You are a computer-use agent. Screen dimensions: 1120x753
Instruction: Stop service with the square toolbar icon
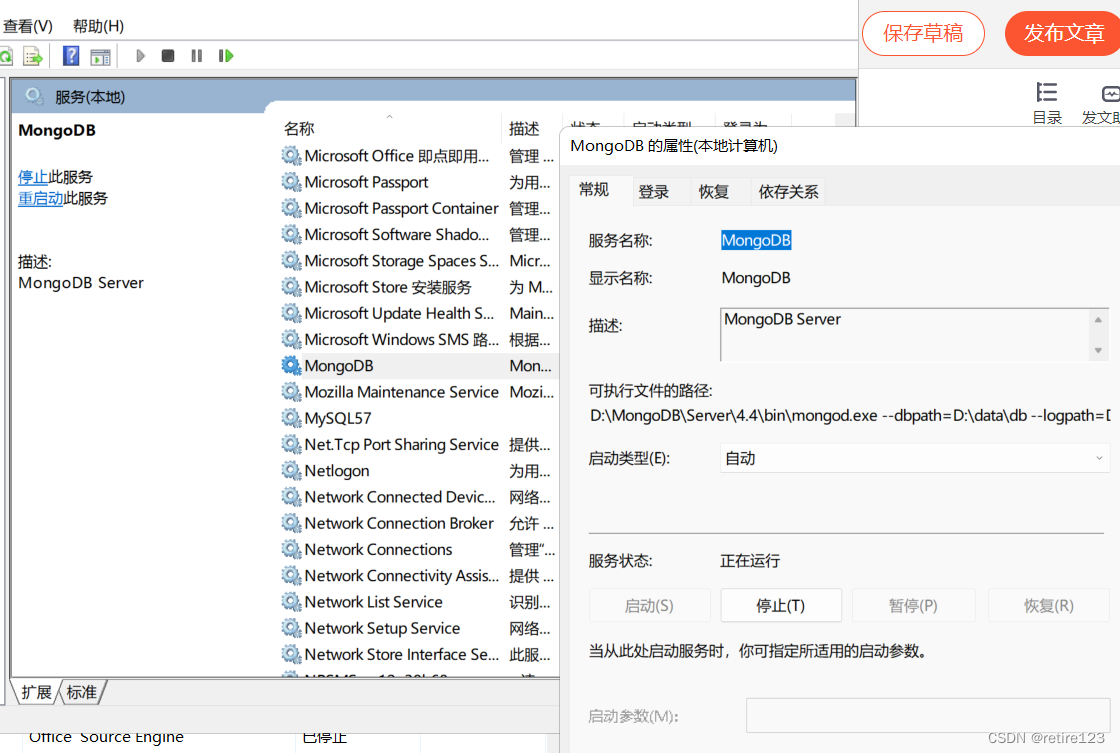click(168, 56)
